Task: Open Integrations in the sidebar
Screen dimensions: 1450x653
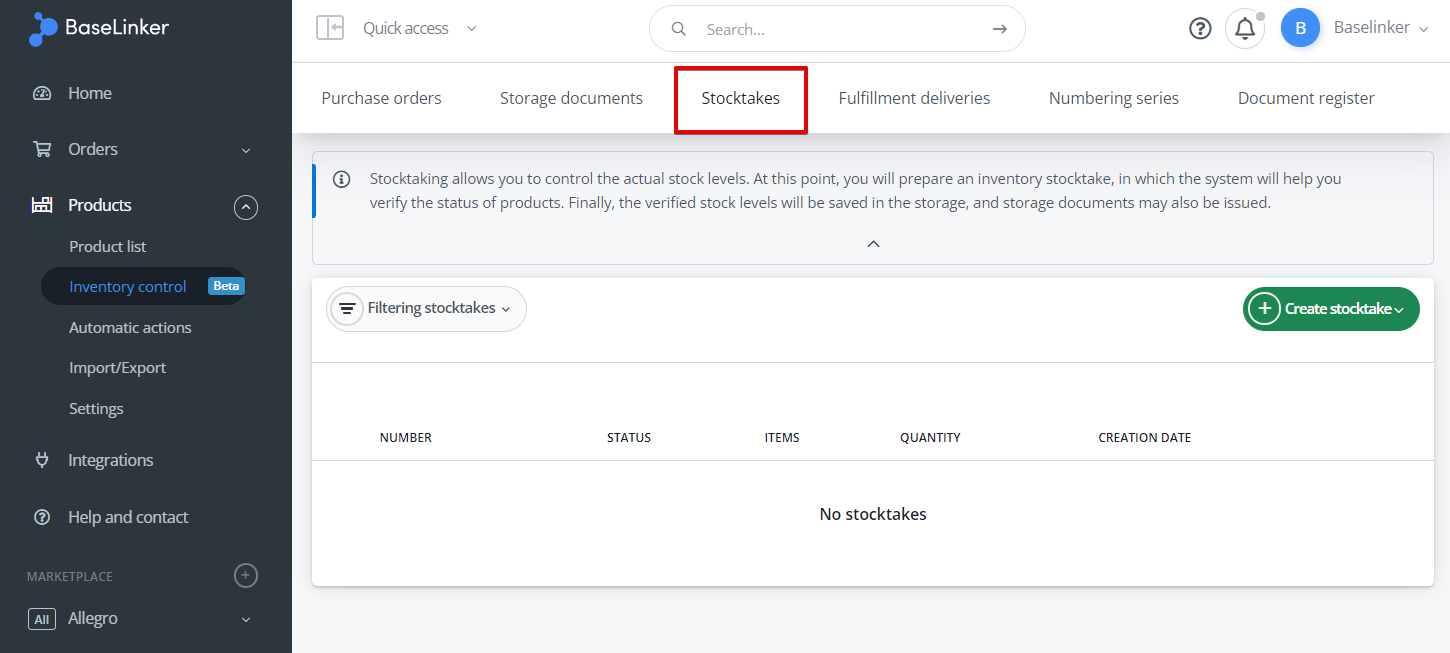Action: pos(111,460)
